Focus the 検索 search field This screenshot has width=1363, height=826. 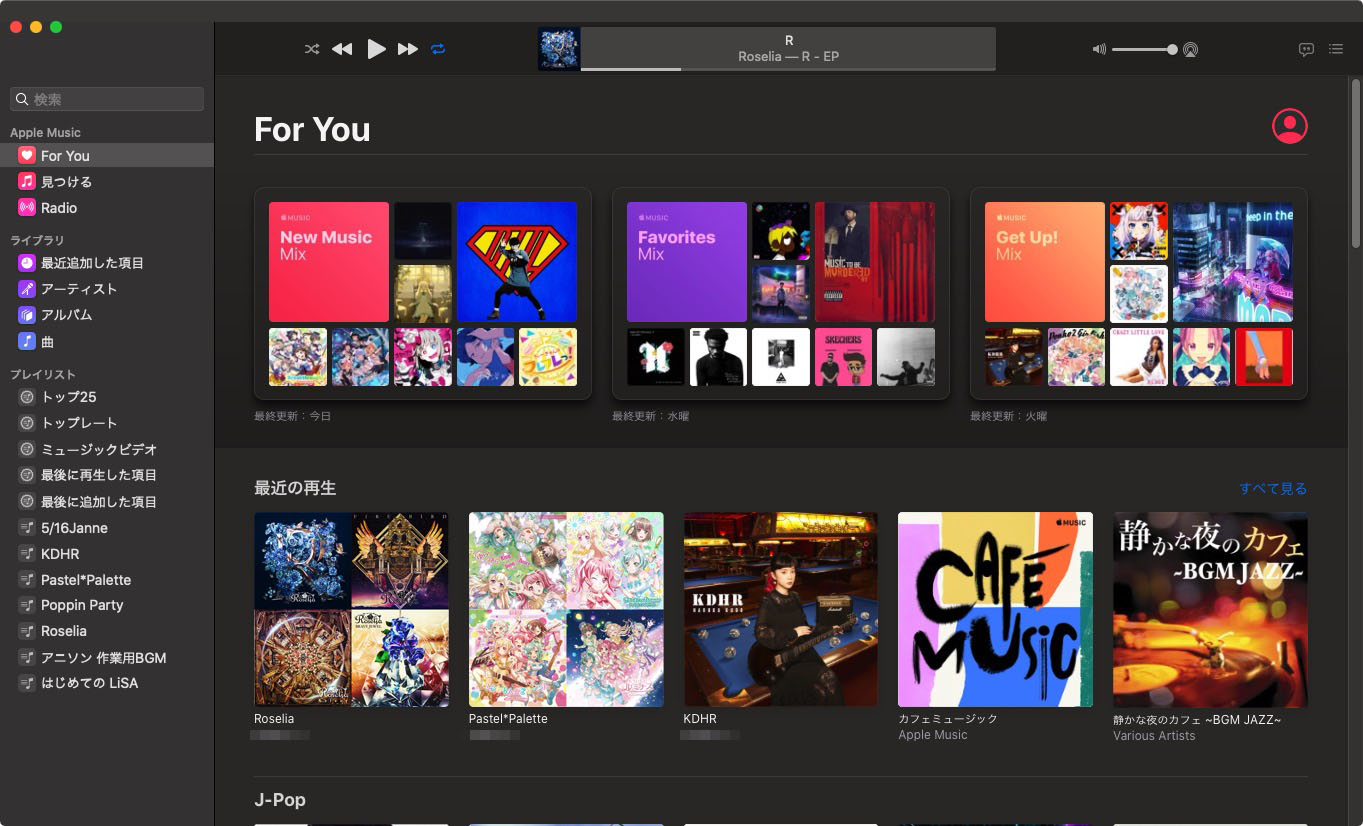pos(107,99)
